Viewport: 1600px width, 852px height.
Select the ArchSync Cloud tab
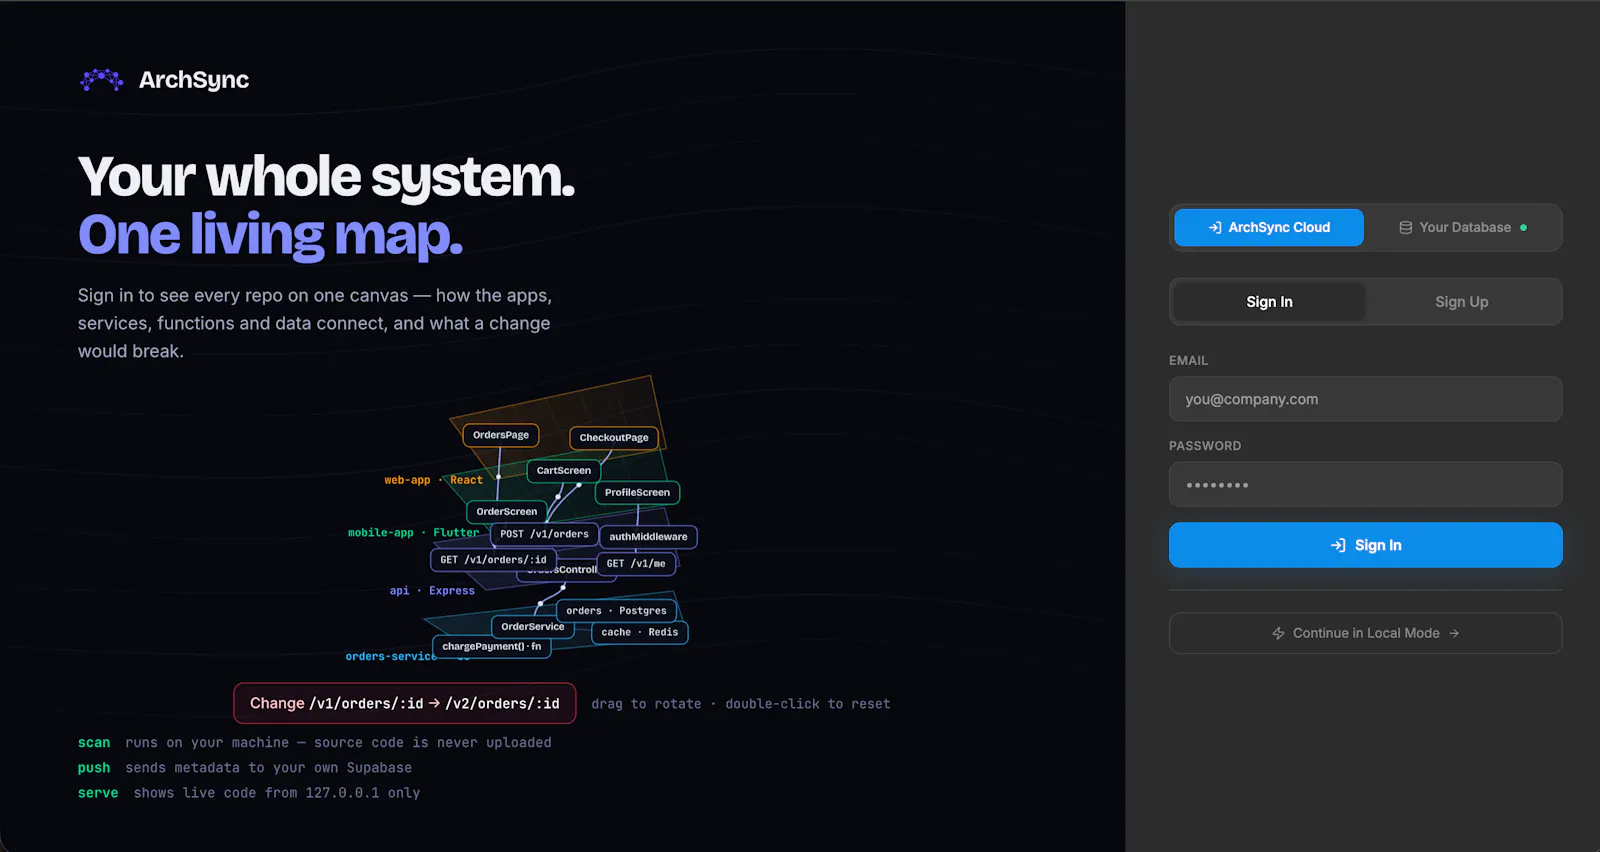(1269, 228)
